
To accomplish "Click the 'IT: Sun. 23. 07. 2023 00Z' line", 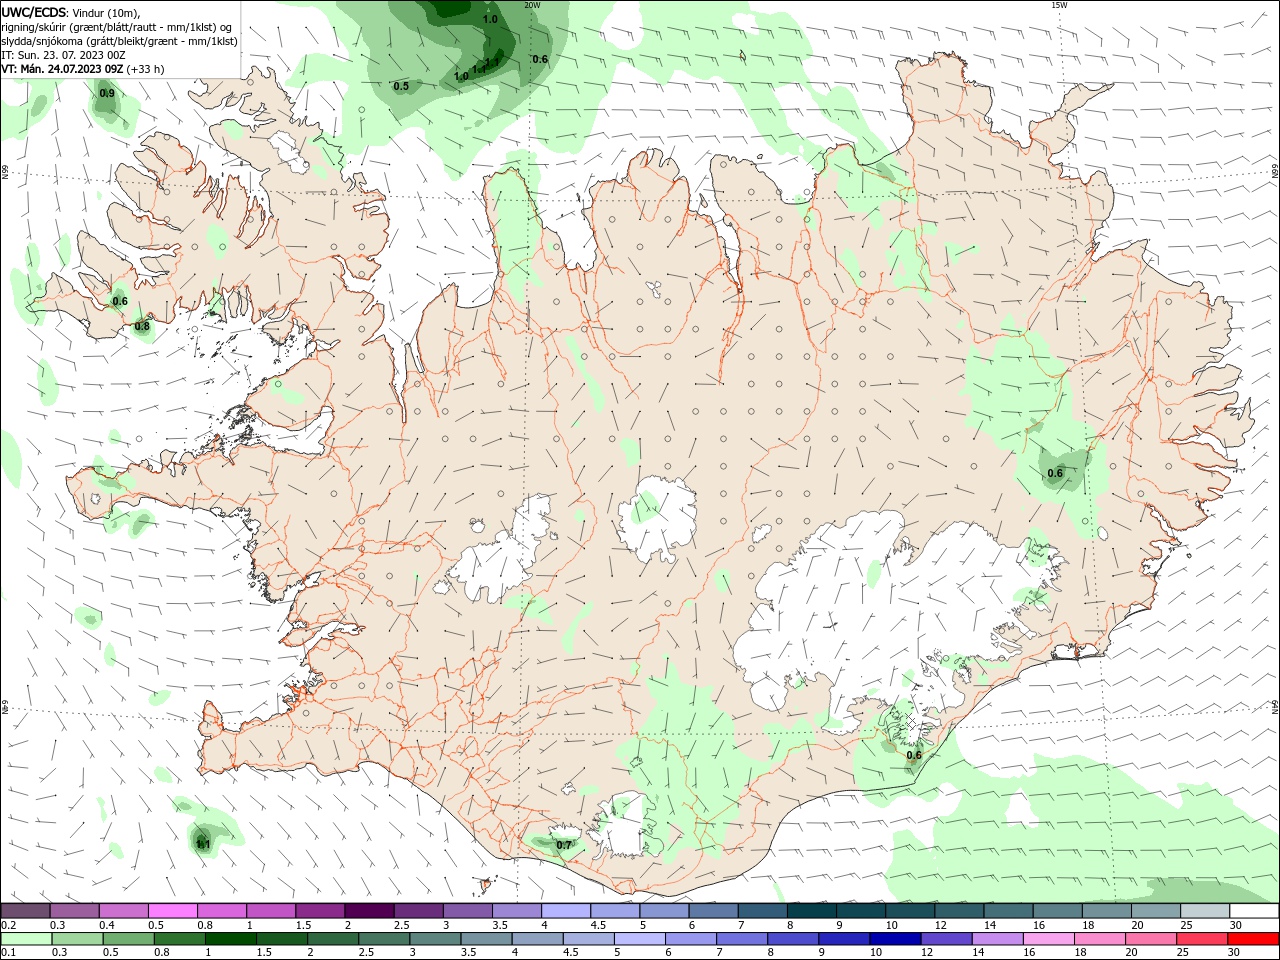I will click(x=63, y=55).
